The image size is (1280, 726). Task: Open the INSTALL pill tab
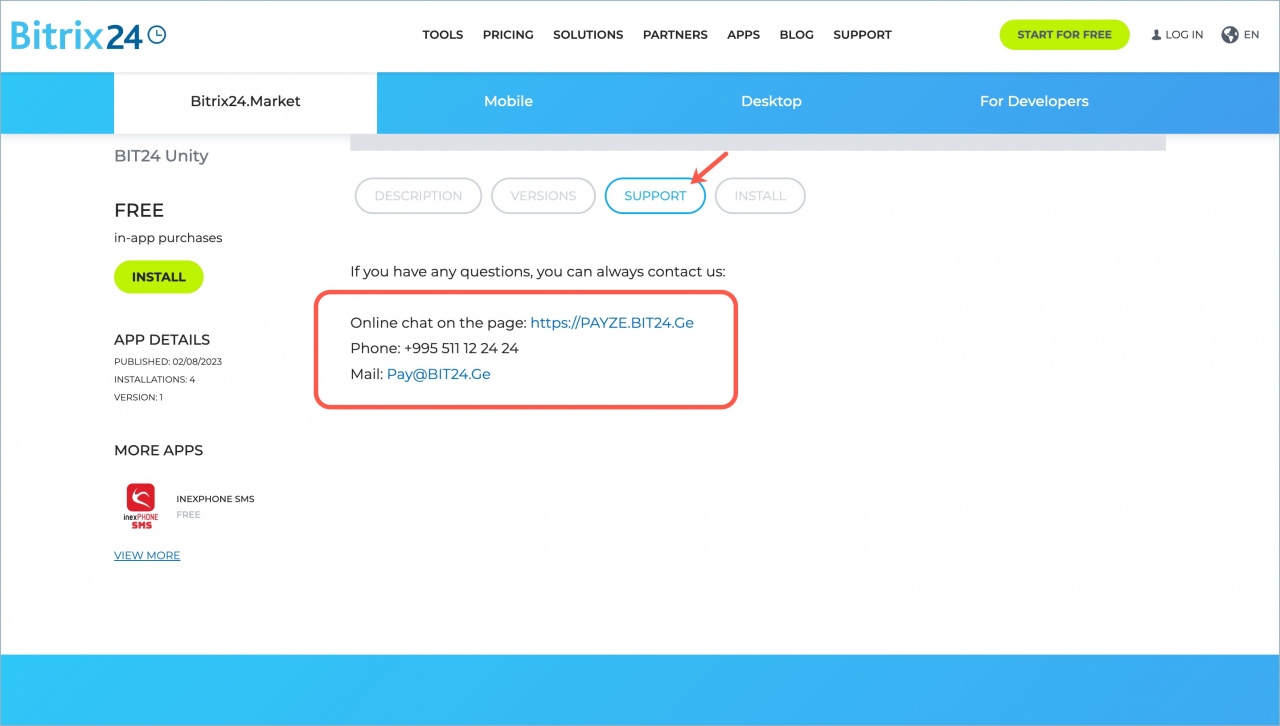[x=760, y=196]
